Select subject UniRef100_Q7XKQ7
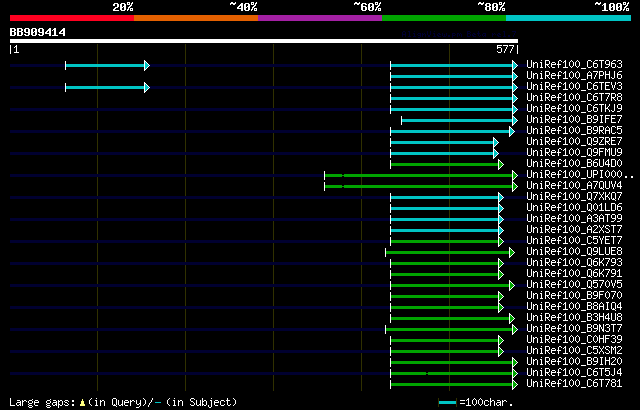Screen dimensions: 640x410 point(574,197)
